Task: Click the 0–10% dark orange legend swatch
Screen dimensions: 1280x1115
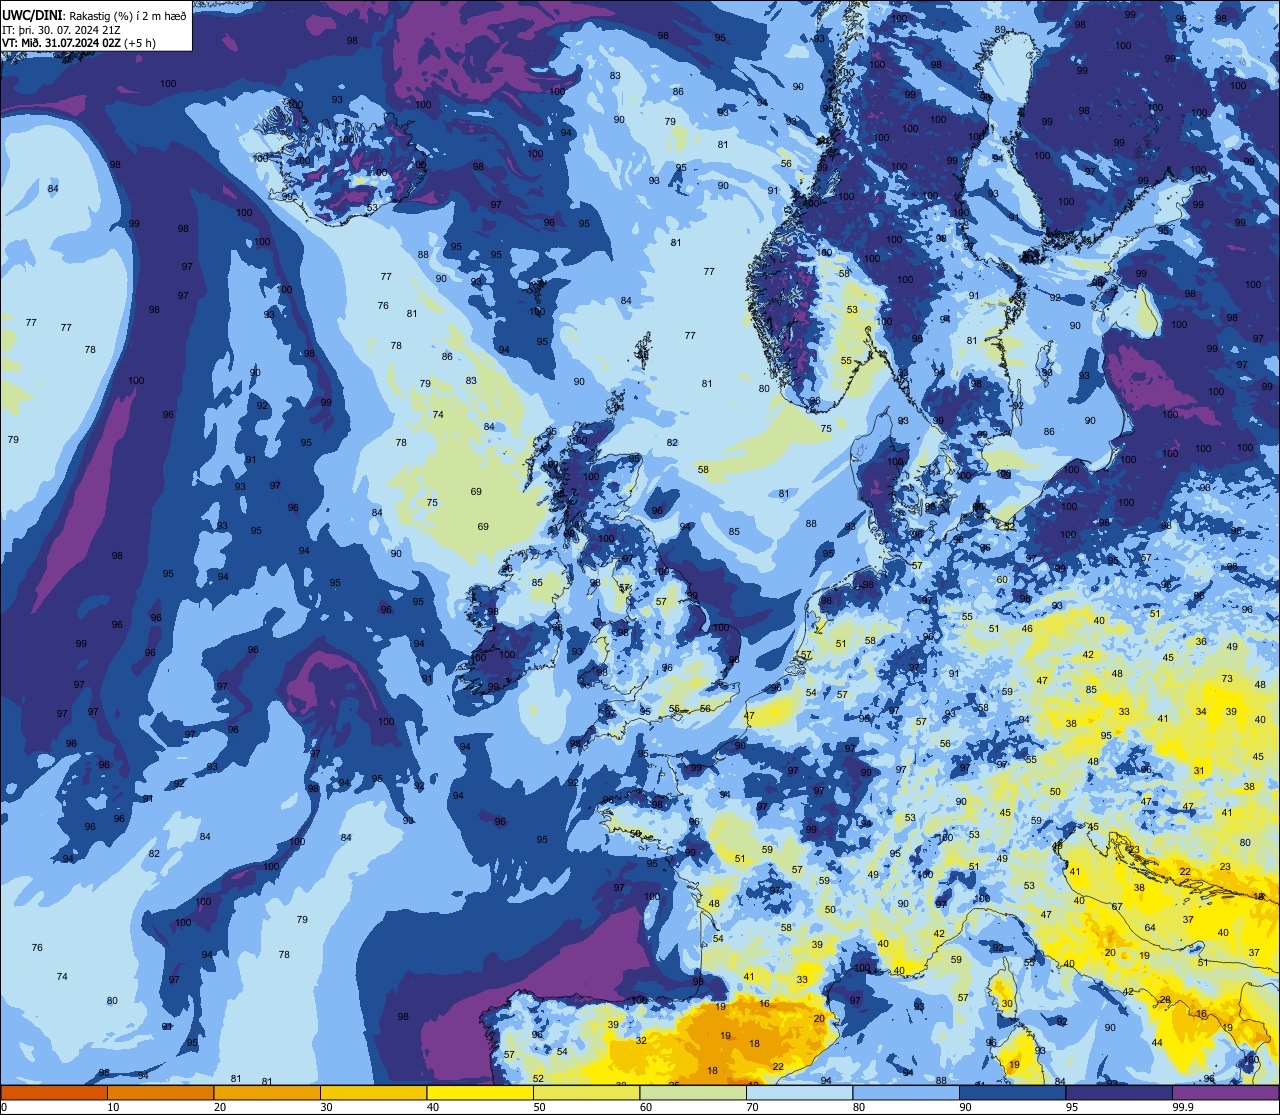Action: coord(54,1093)
